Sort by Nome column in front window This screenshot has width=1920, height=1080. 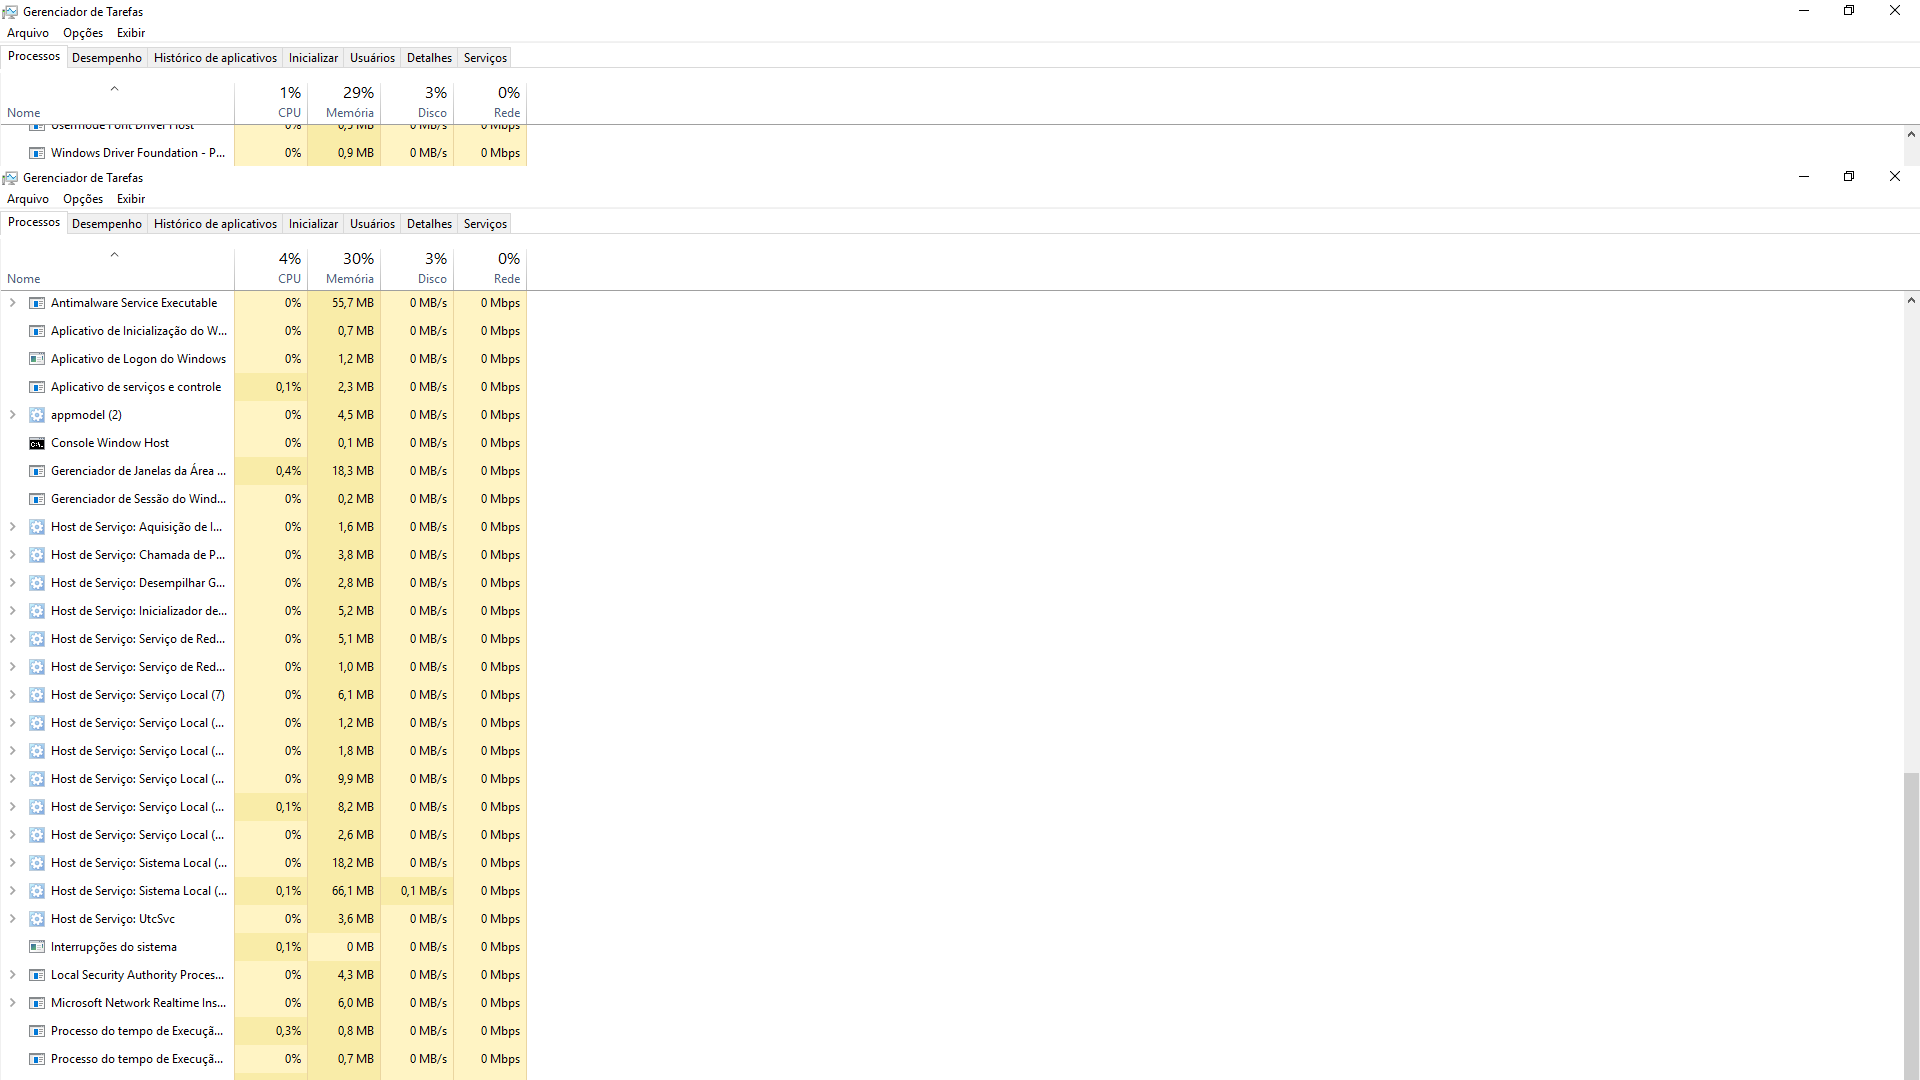click(x=117, y=268)
